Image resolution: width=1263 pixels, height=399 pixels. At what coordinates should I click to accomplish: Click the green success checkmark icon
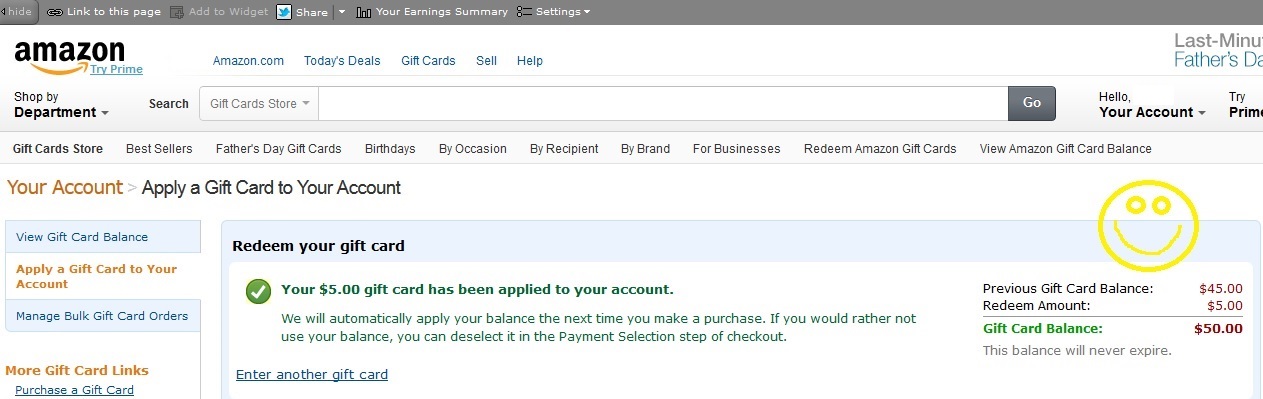click(259, 291)
